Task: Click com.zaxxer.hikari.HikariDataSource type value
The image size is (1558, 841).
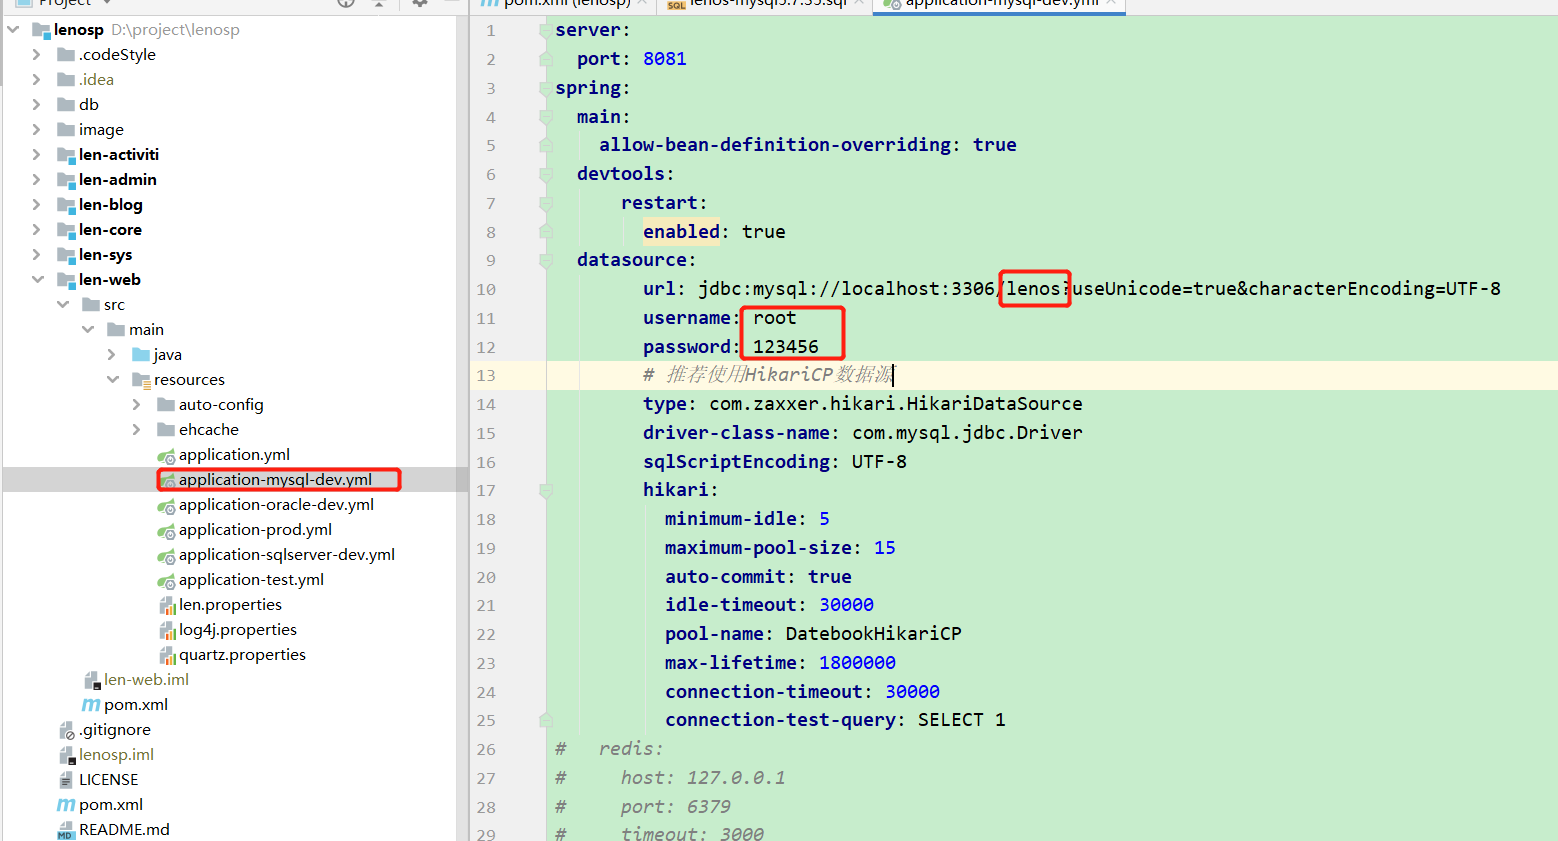Action: (x=896, y=404)
